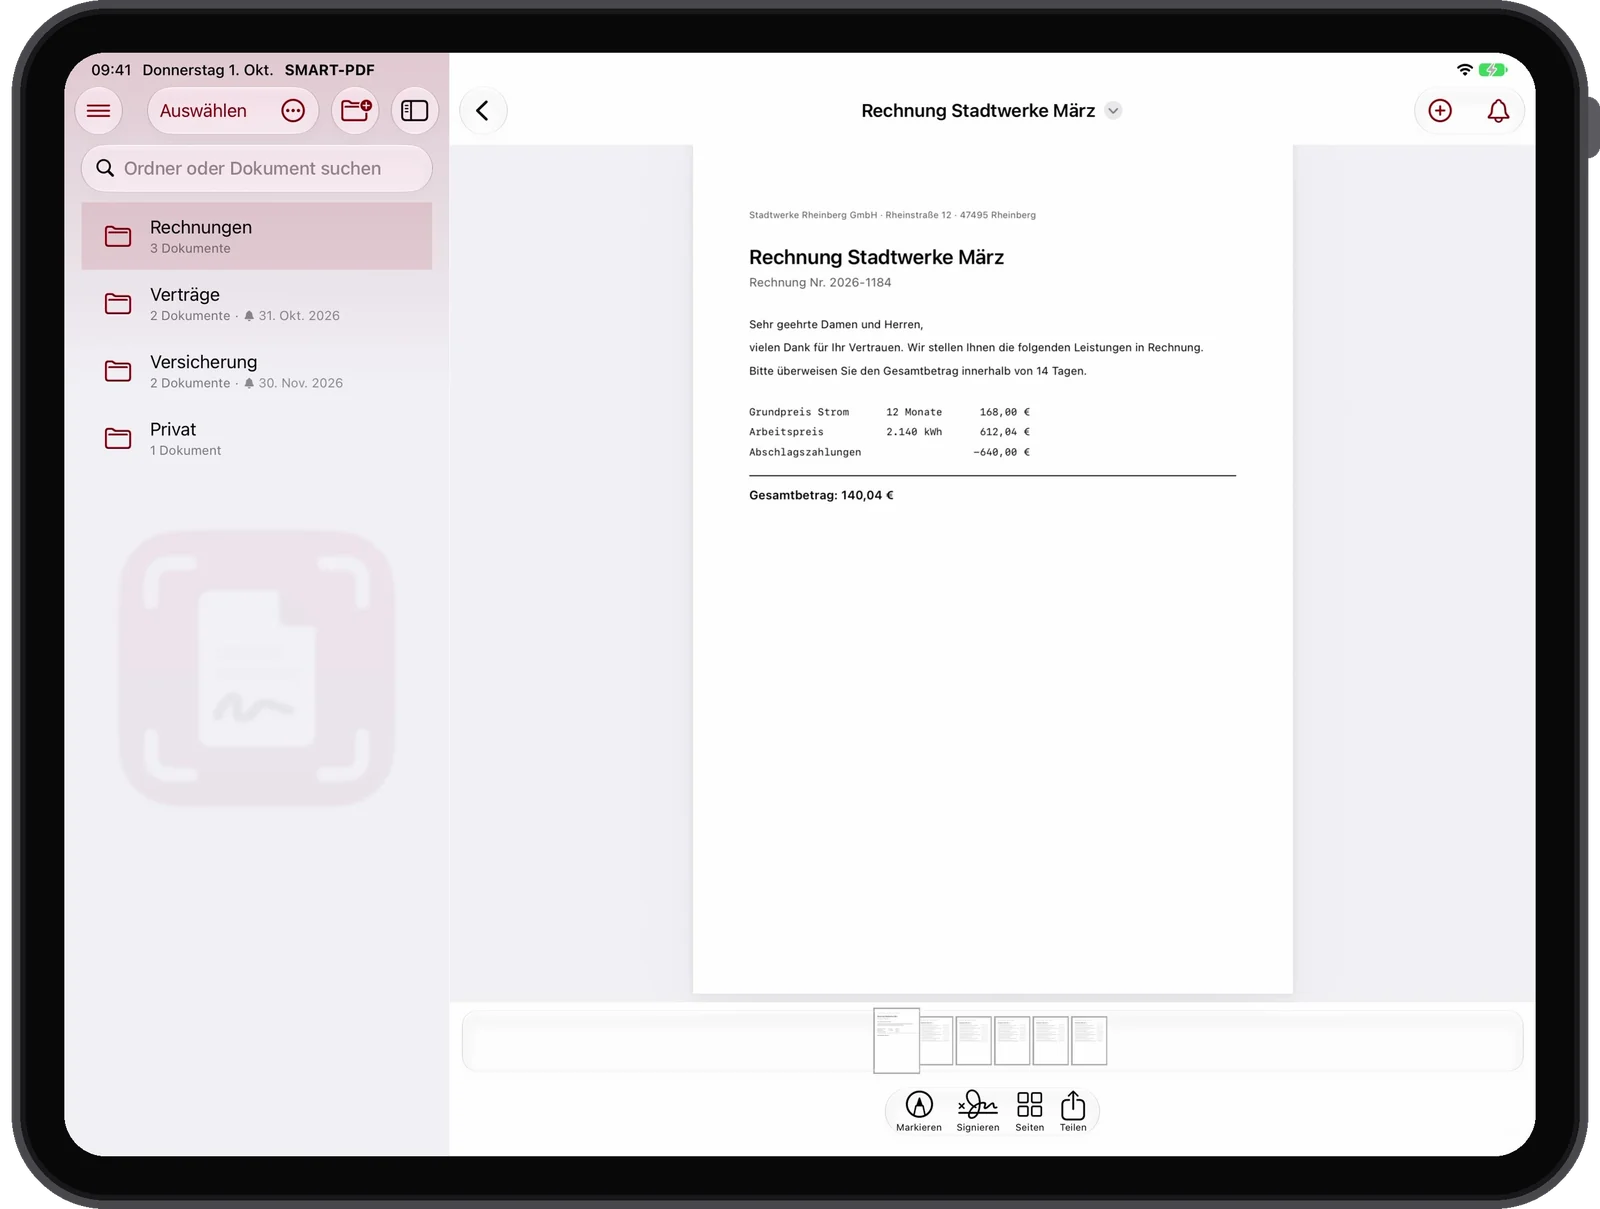This screenshot has height=1209, width=1600.
Task: Select the Signieren tool
Action: (x=978, y=1111)
